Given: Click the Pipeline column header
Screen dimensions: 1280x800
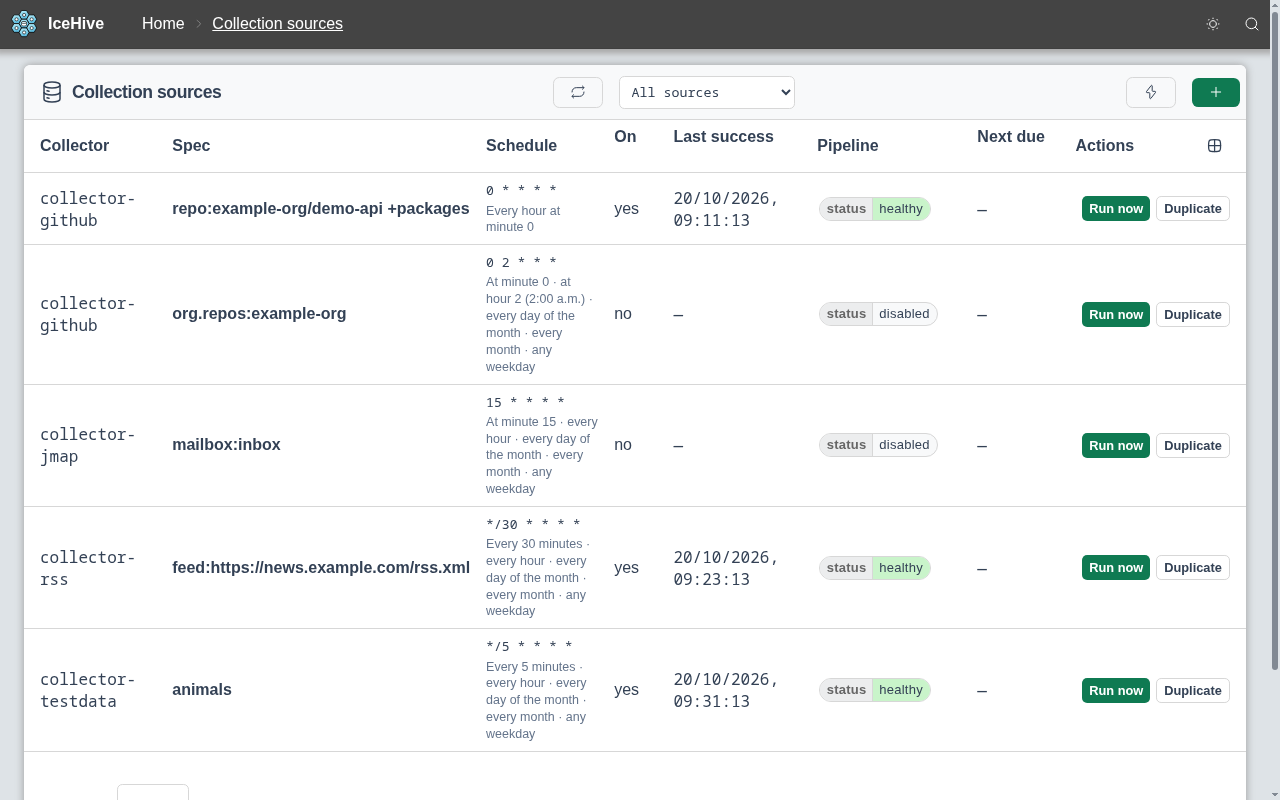Looking at the screenshot, I should click(847, 146).
